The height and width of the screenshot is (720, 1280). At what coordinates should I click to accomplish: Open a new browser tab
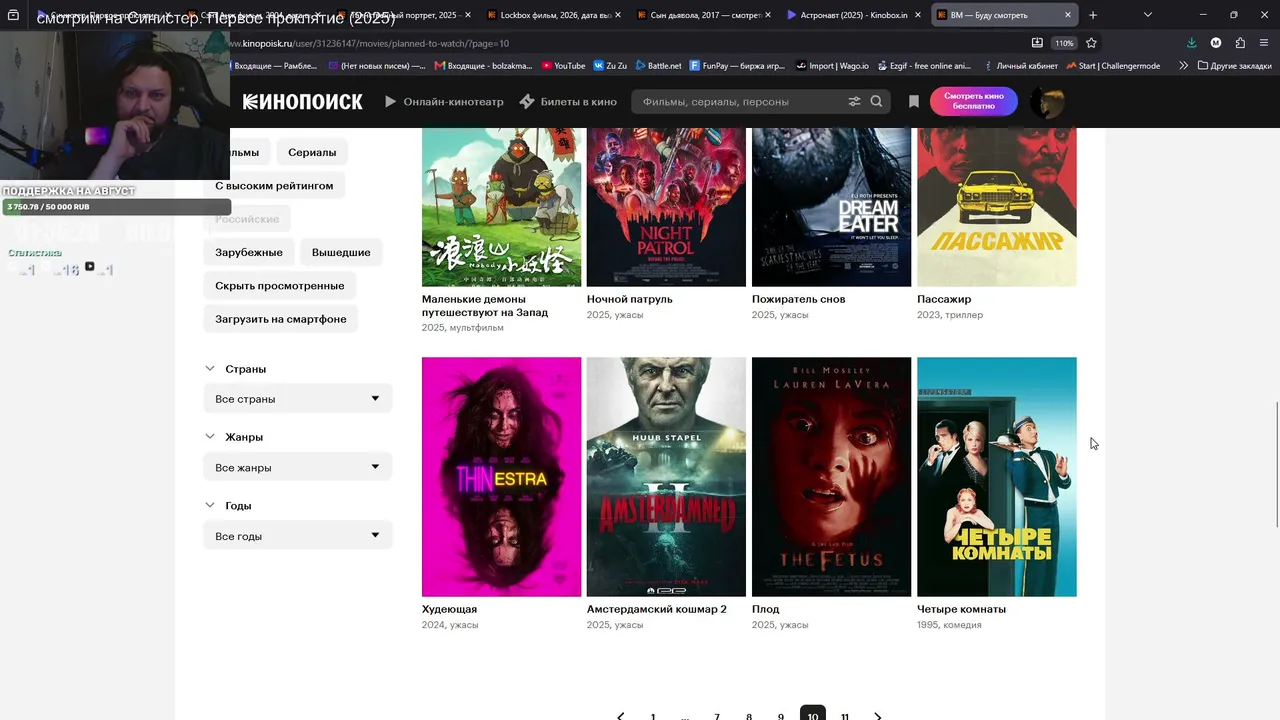(1093, 15)
